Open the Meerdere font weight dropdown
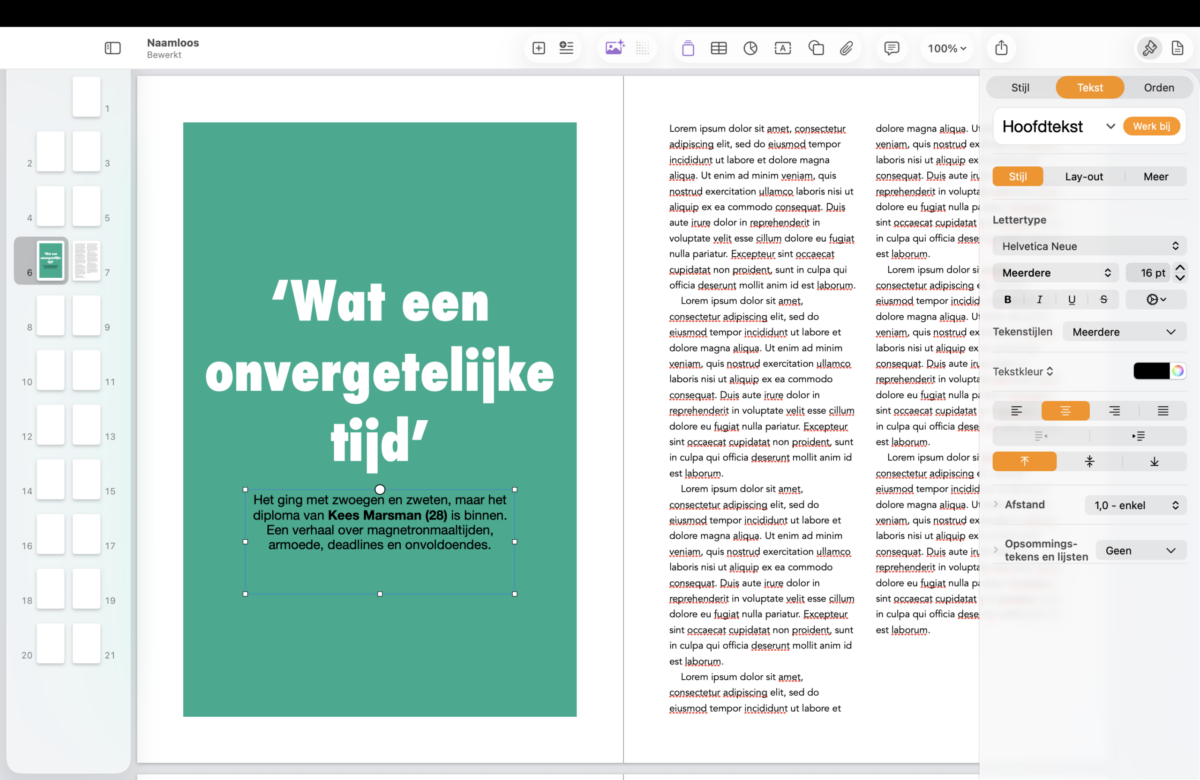This screenshot has width=1200, height=780. point(1057,272)
